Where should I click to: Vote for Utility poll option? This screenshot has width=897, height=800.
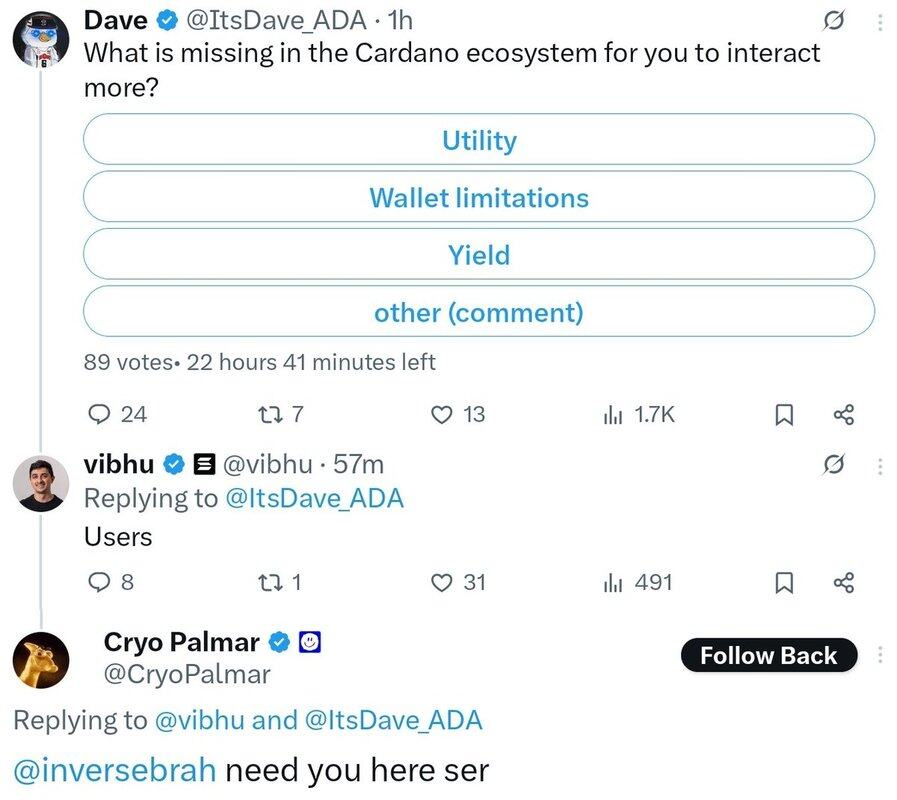pyautogui.click(x=479, y=140)
